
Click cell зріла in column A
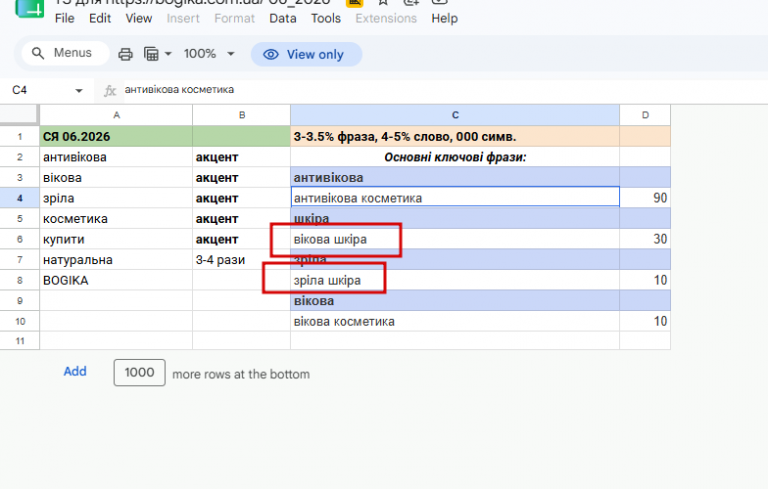coord(116,198)
